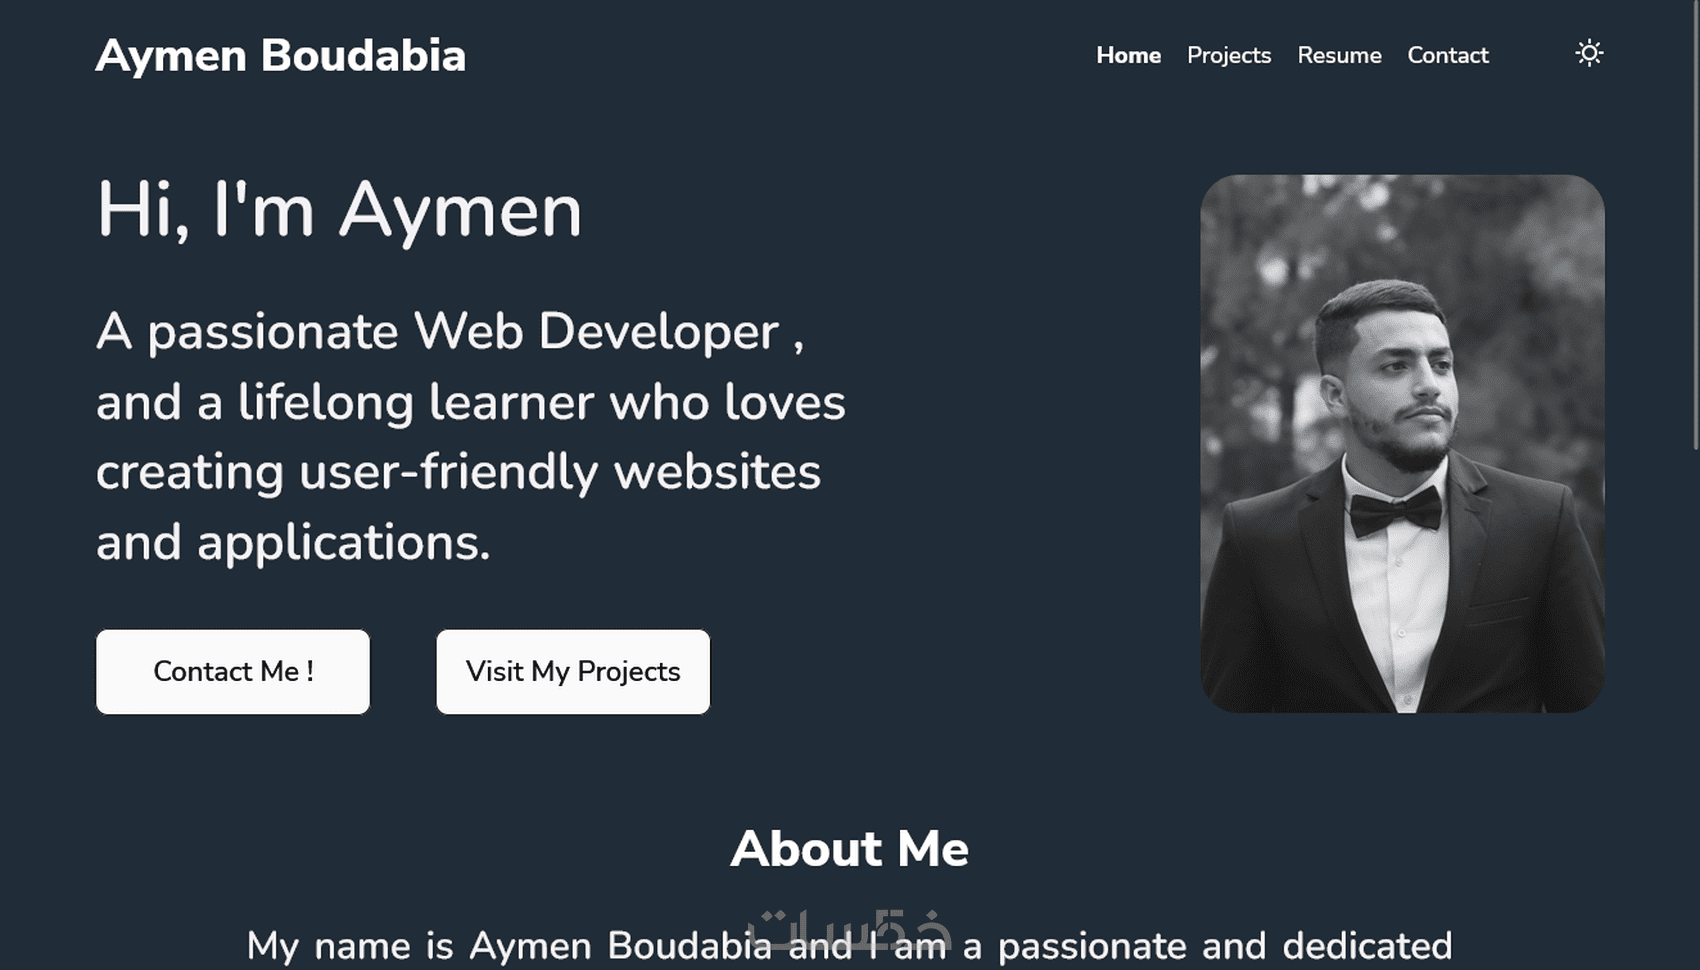The width and height of the screenshot is (1700, 970).
Task: Go to the Projects page
Action: [x=1229, y=55]
